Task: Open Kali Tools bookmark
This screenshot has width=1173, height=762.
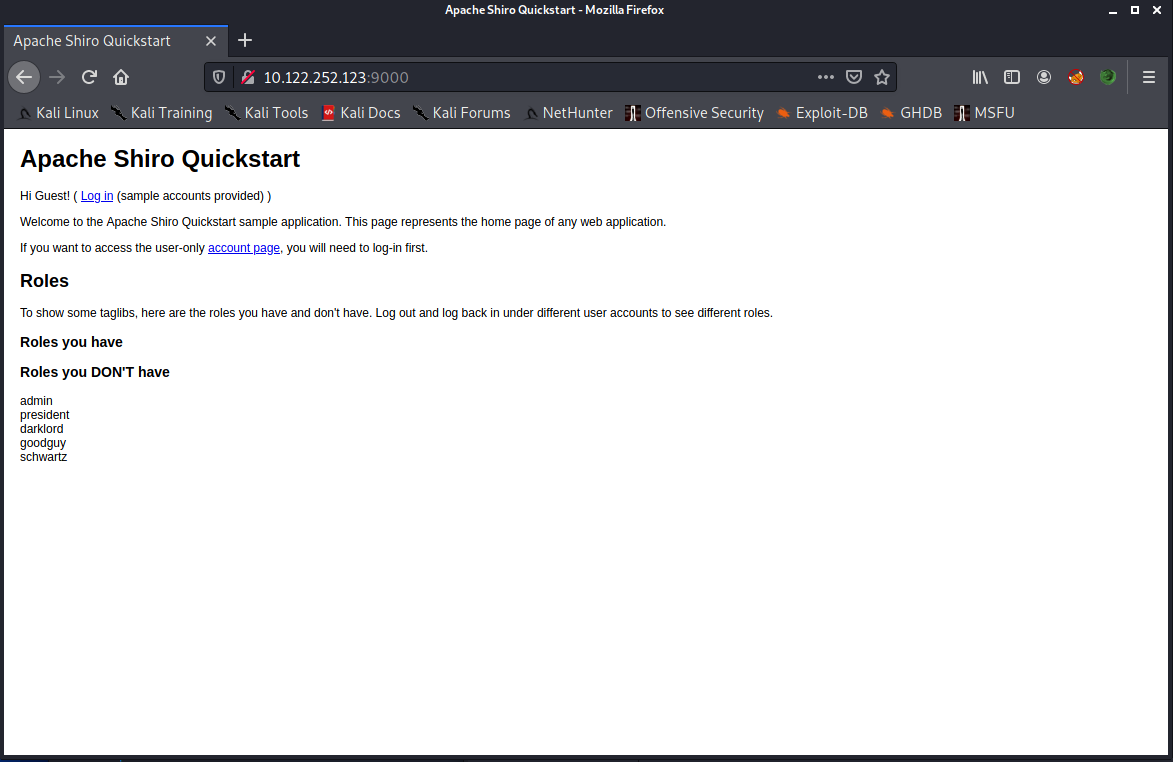Action: click(266, 113)
